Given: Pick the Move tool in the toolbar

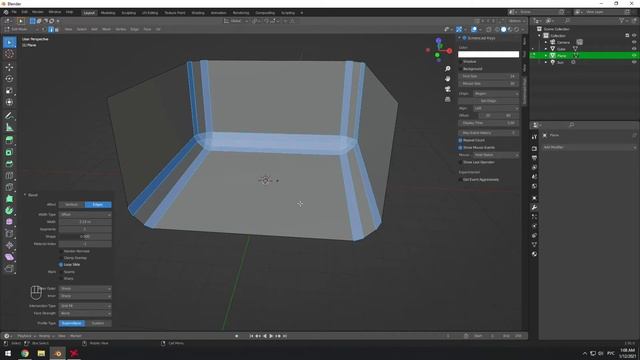Looking at the screenshot, I should coord(9,67).
